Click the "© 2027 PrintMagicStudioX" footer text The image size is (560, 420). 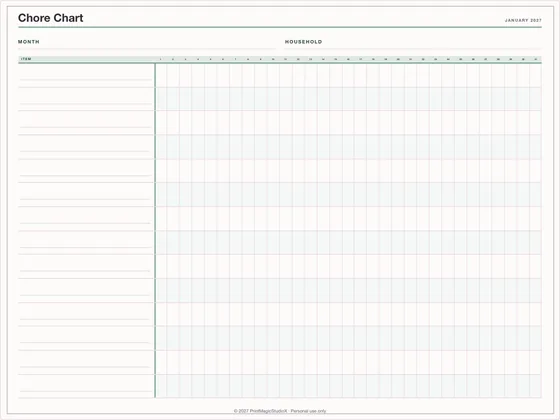pyautogui.click(x=260, y=411)
